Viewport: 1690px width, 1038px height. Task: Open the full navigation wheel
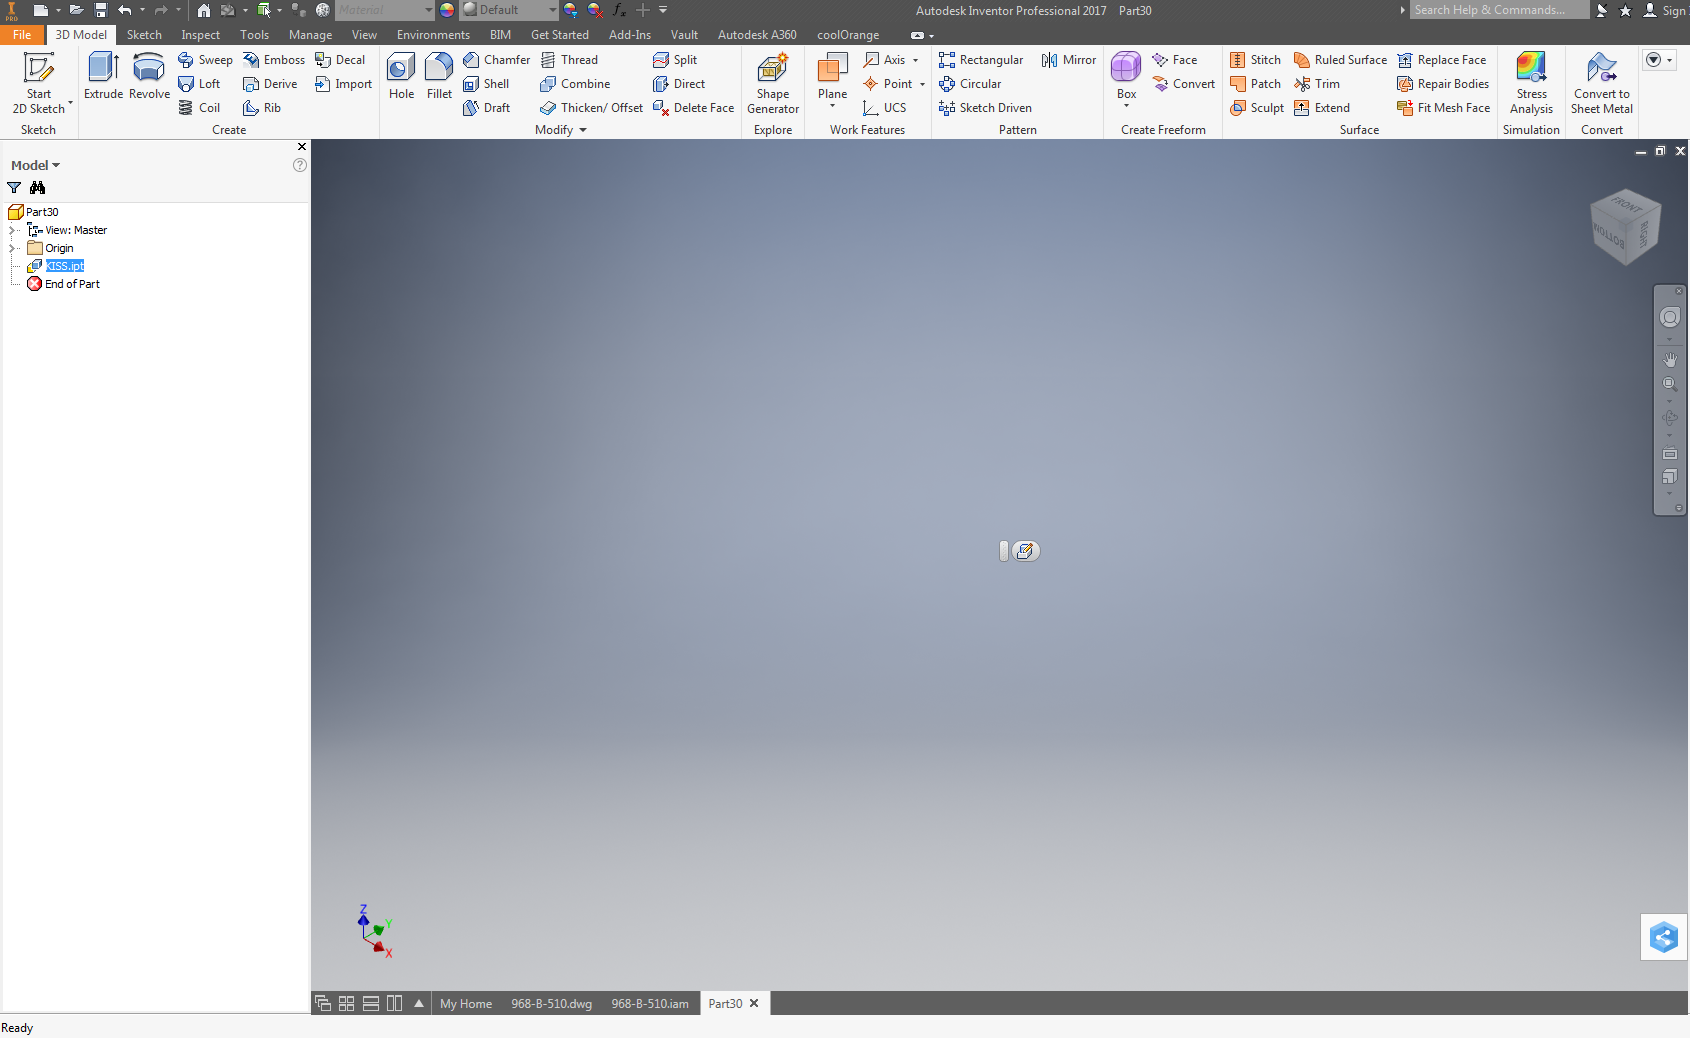(1670, 318)
